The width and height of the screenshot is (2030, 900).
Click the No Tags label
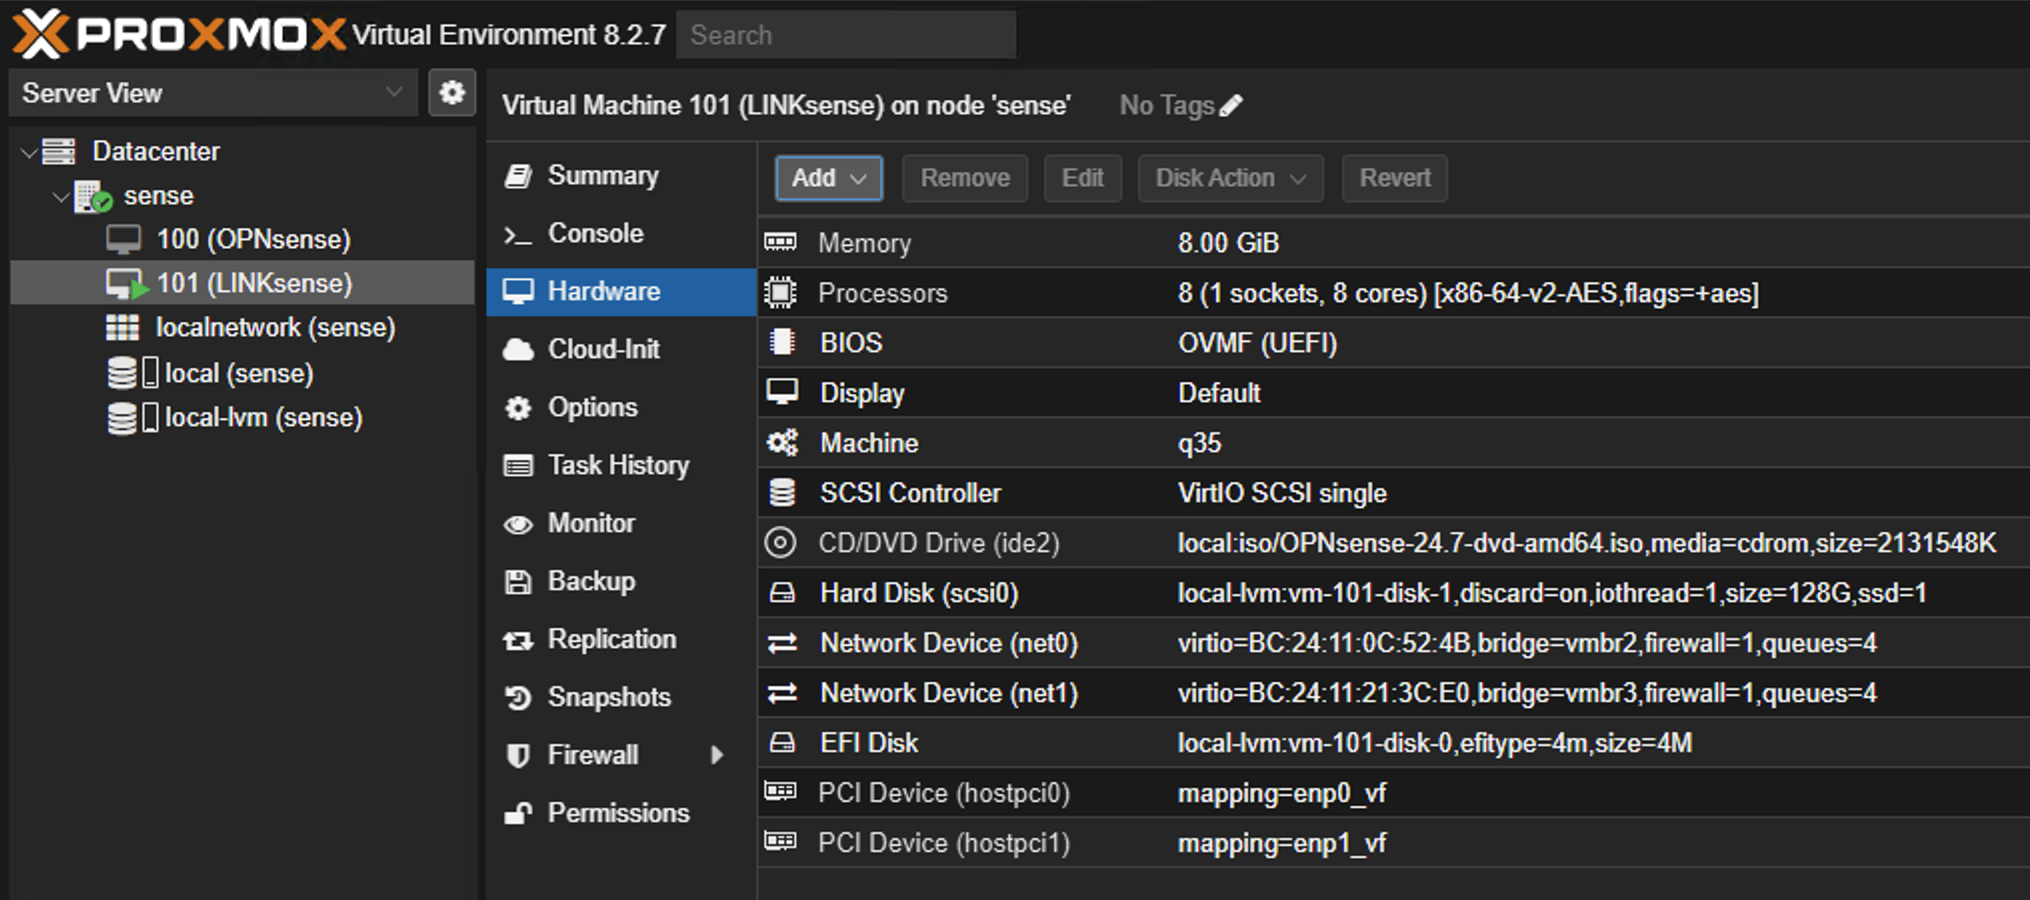click(1167, 105)
